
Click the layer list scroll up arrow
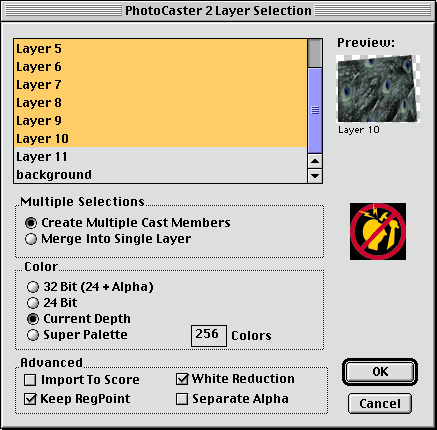pyautogui.click(x=315, y=162)
